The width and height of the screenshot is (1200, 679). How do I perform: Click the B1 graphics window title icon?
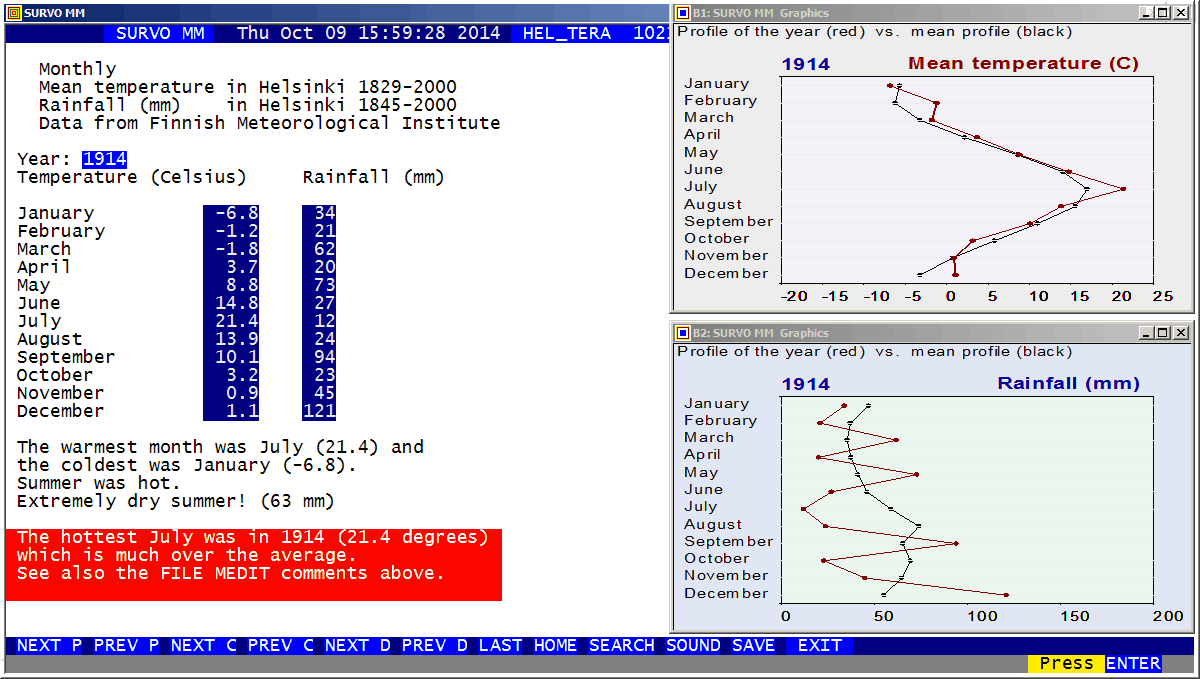point(683,13)
